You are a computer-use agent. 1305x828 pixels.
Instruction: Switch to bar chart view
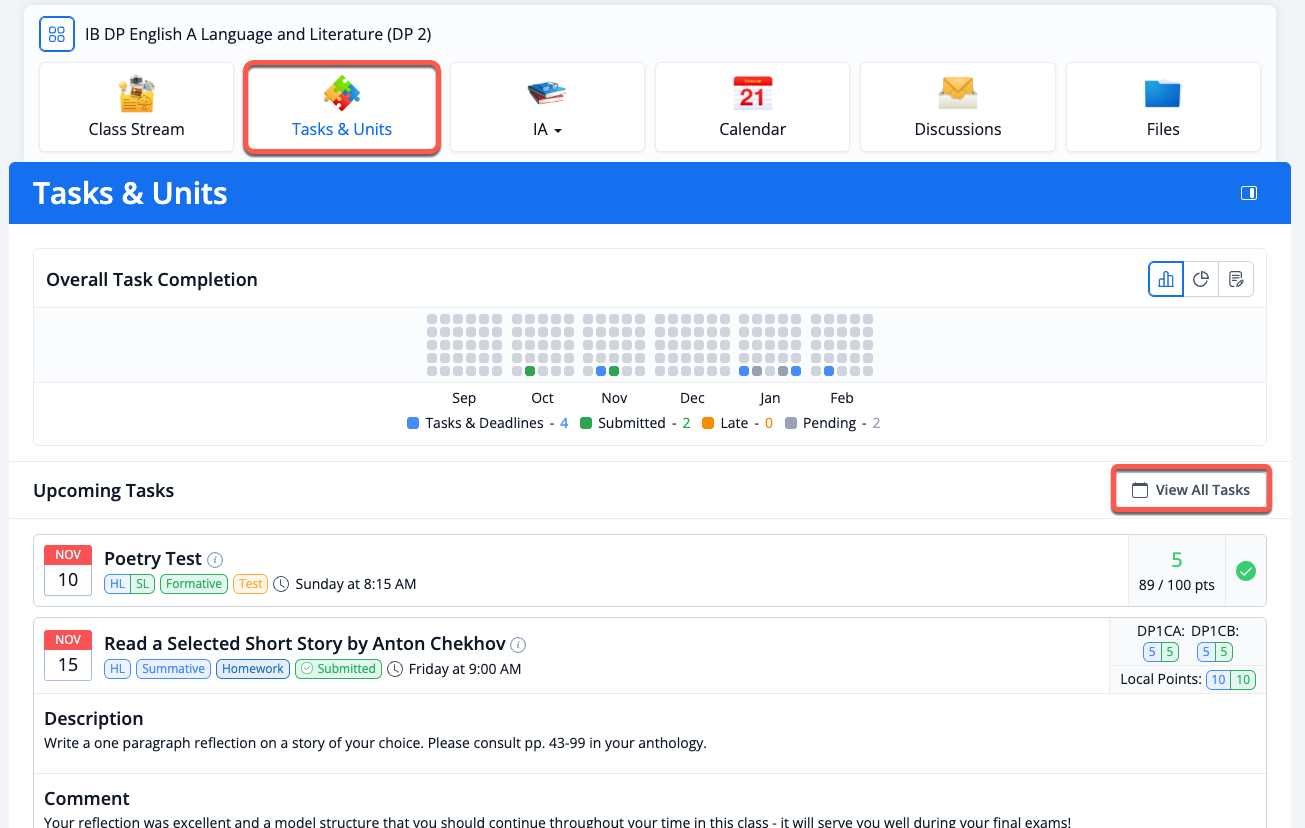pos(1166,280)
